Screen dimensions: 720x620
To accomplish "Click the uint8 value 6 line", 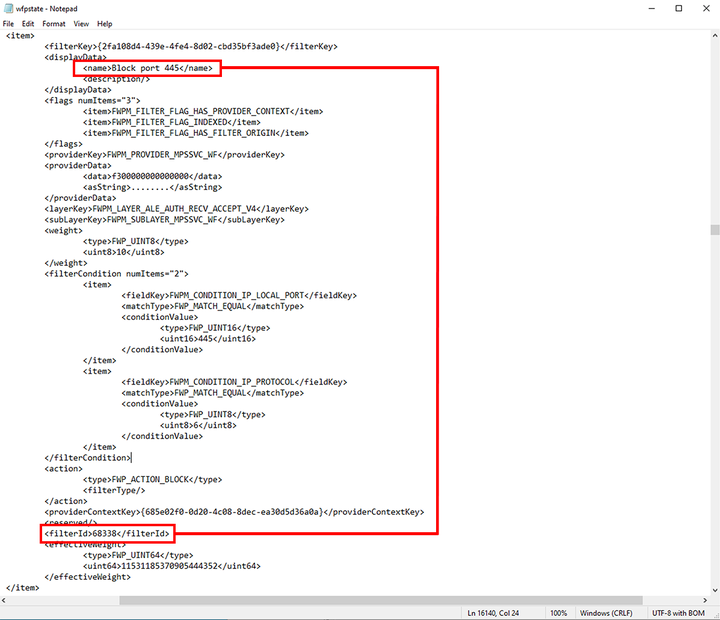I will click(x=198, y=425).
